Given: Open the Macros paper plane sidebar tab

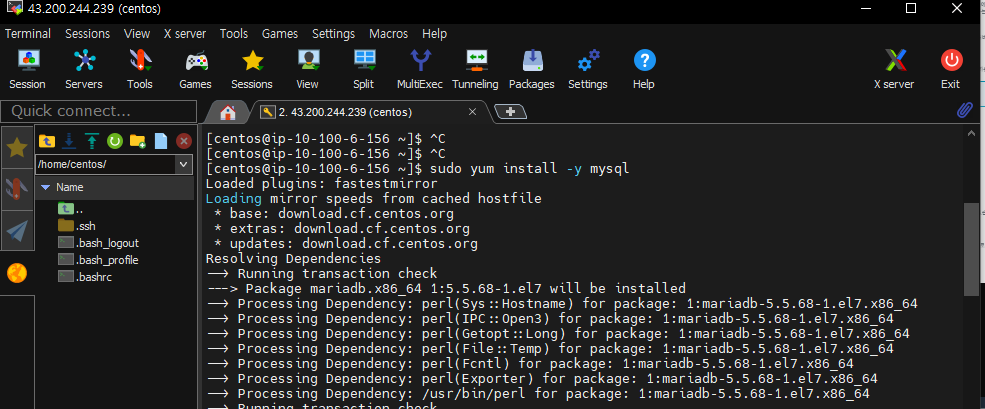Looking at the screenshot, I should 17,231.
